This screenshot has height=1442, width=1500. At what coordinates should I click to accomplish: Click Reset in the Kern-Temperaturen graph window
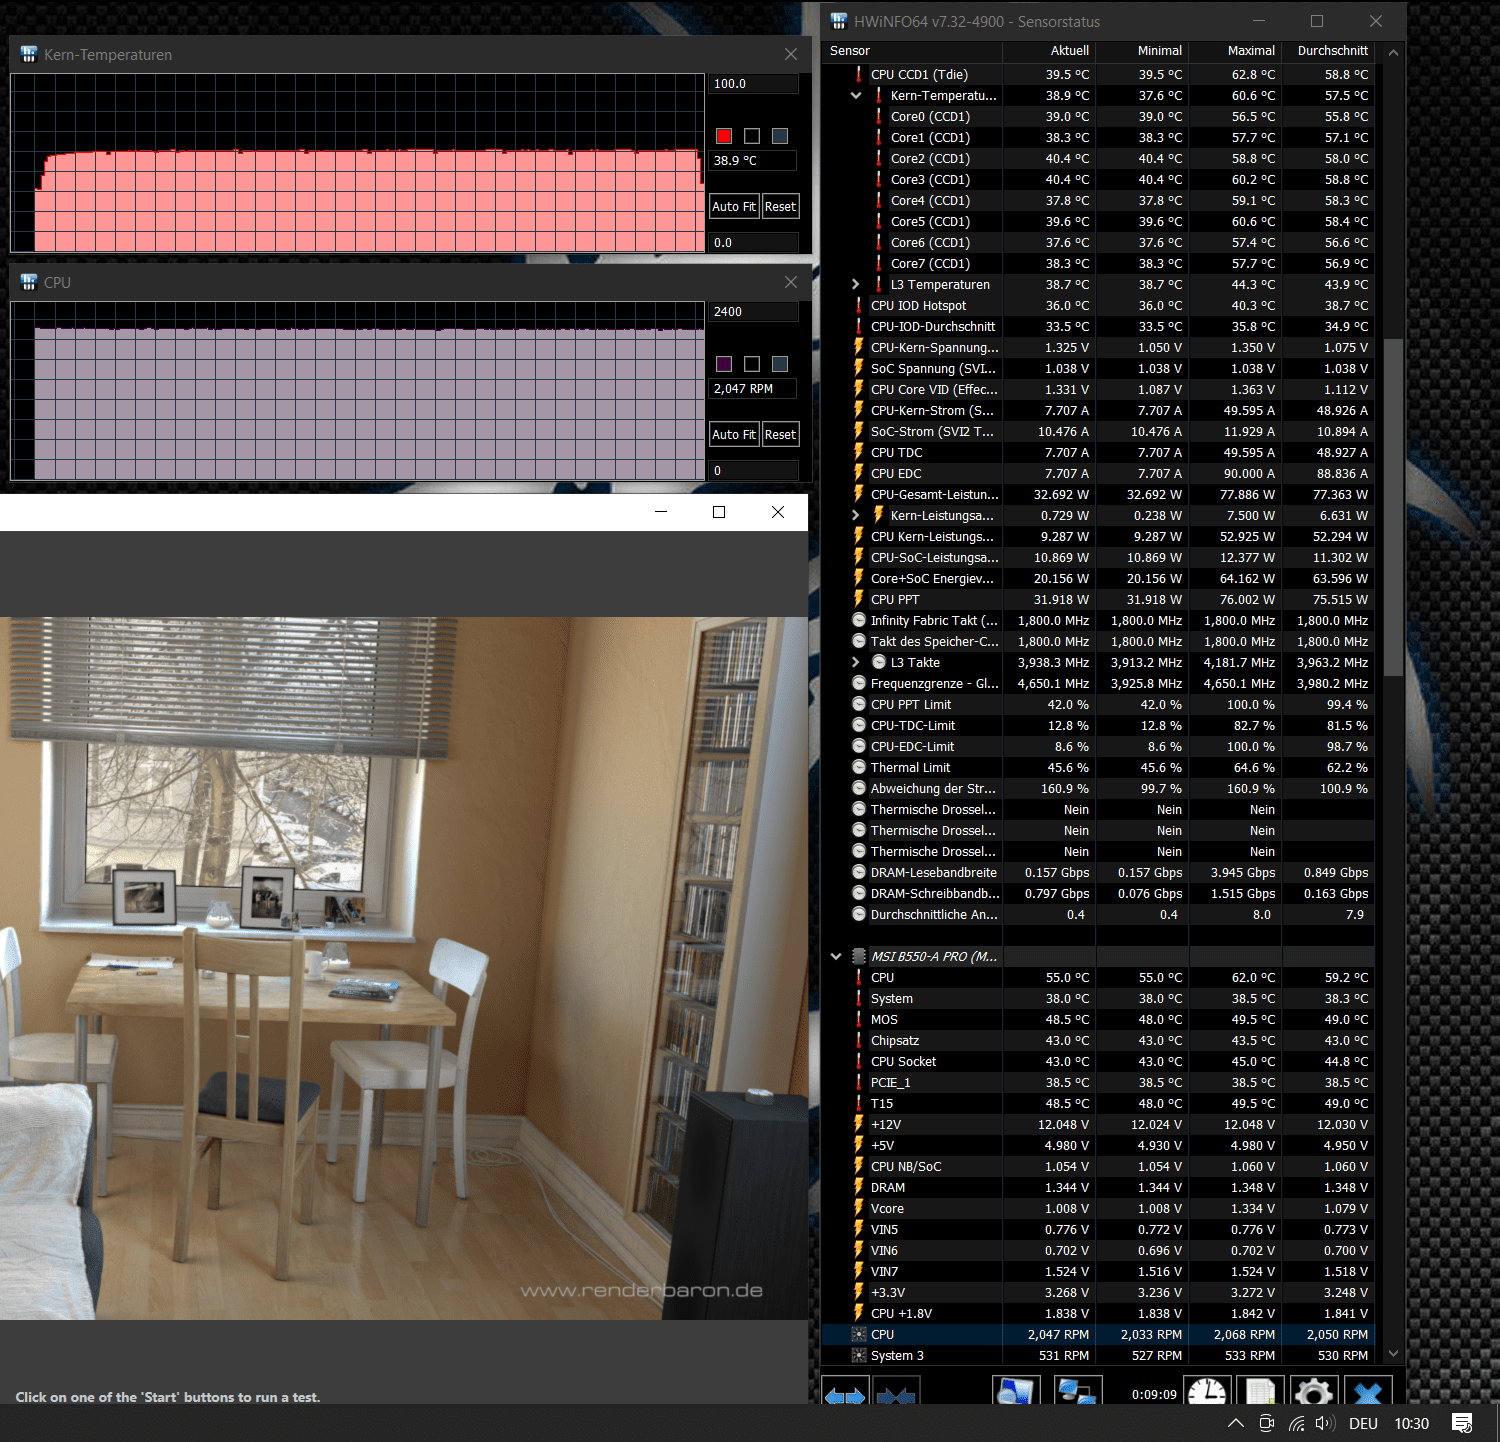[x=780, y=206]
